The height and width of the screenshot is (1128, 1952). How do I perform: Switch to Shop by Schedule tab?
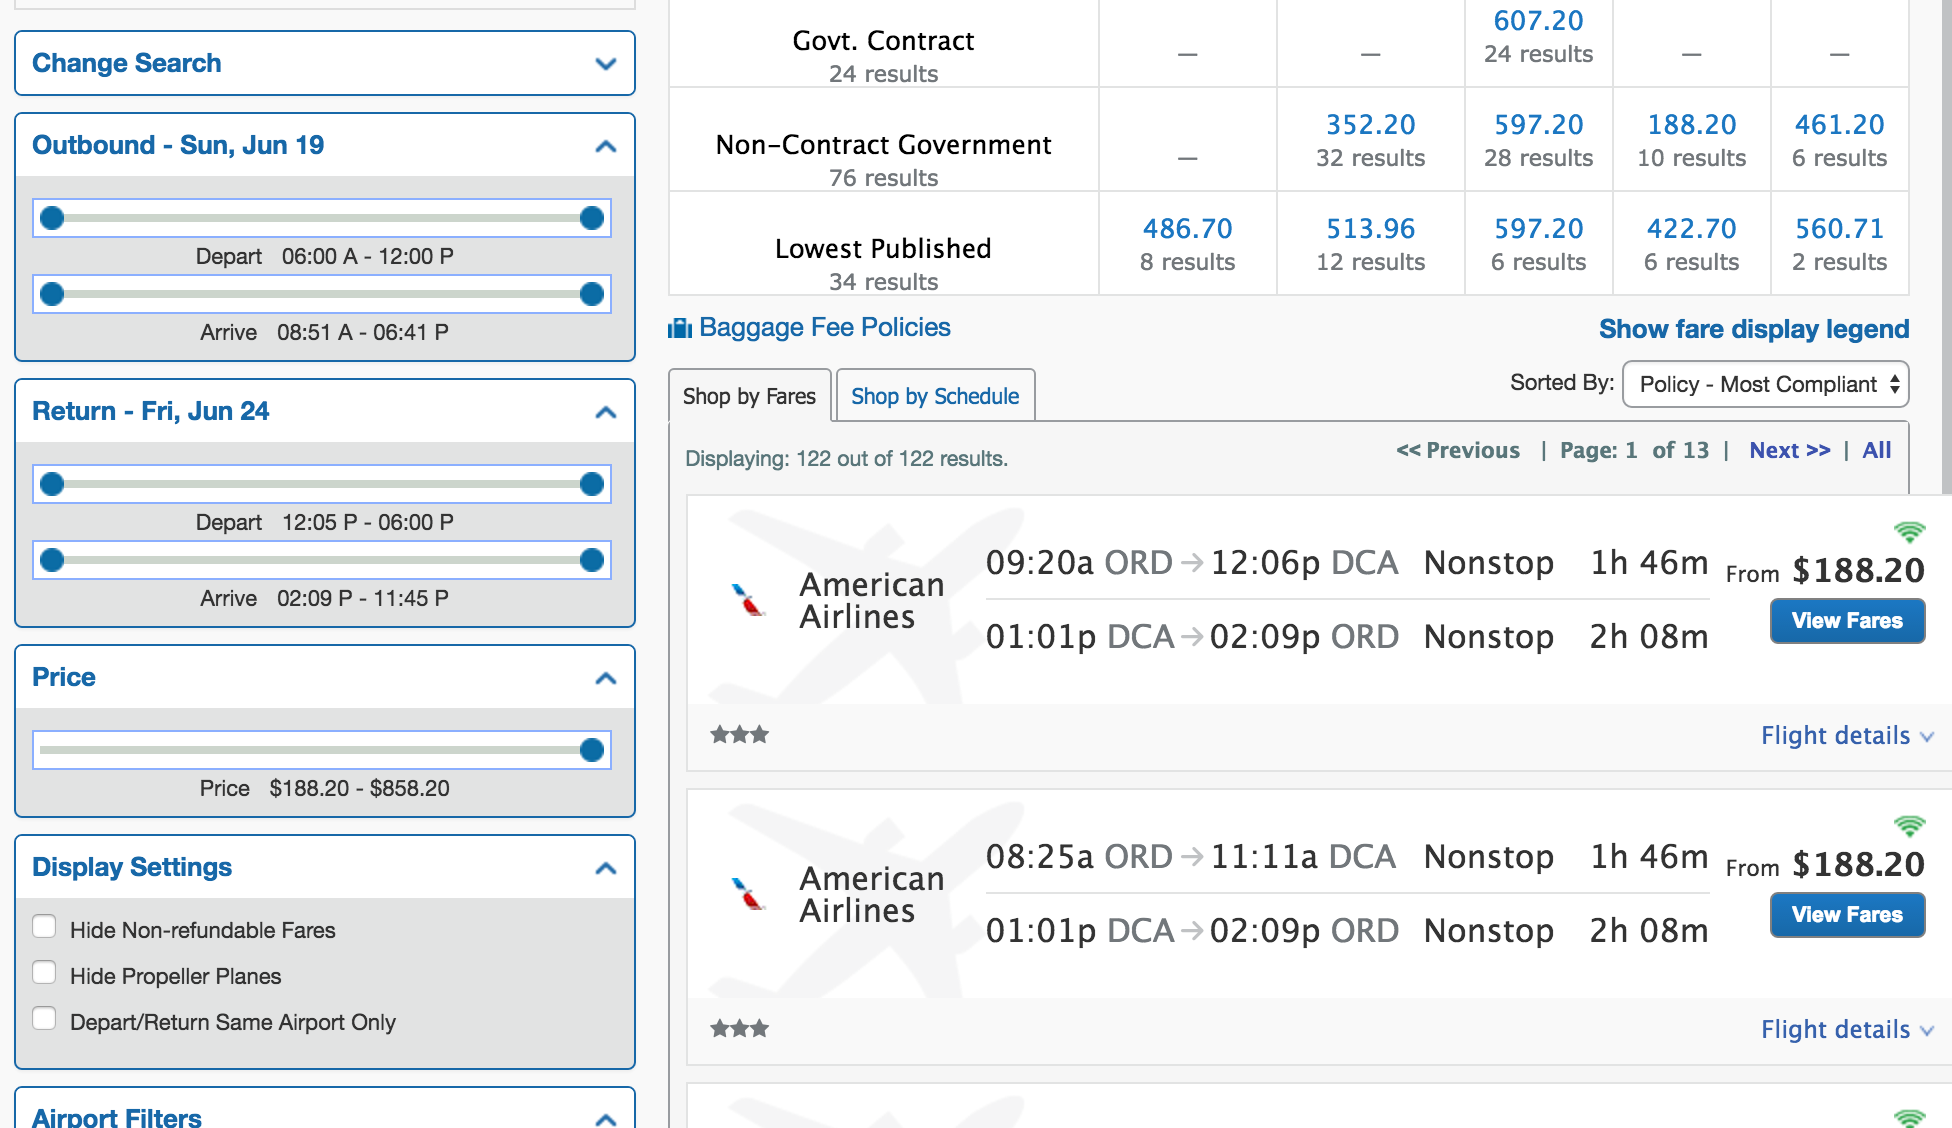(x=934, y=397)
